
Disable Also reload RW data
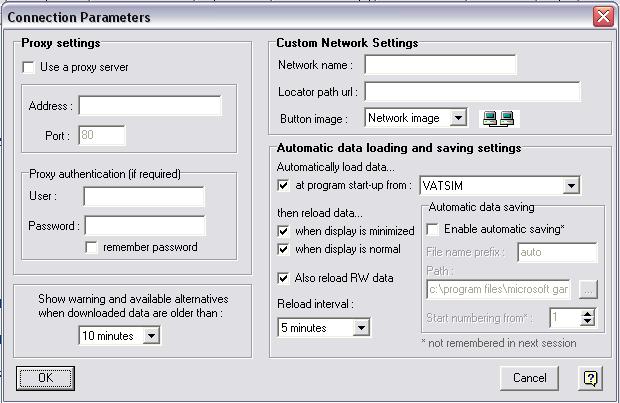[x=284, y=278]
